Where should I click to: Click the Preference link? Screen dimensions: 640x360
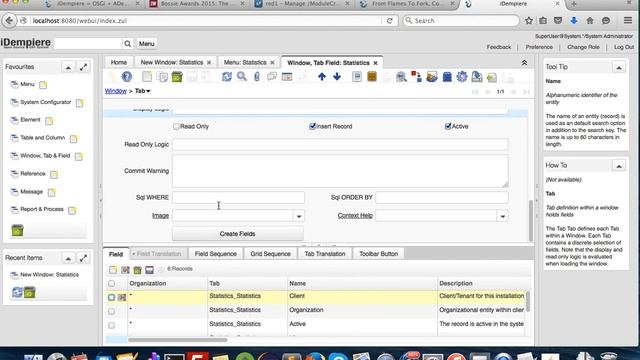coord(539,47)
